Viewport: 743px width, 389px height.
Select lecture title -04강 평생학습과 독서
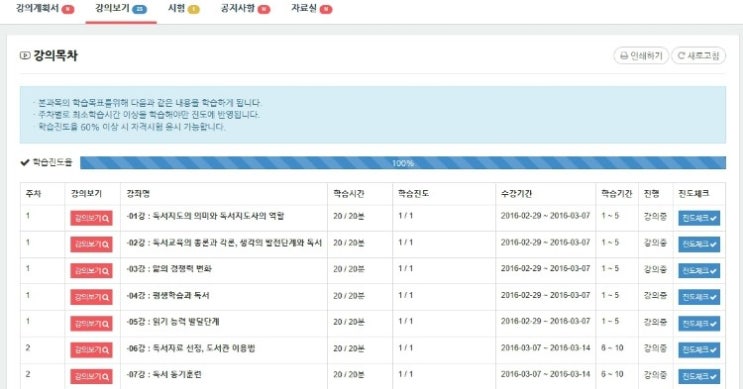coord(168,295)
